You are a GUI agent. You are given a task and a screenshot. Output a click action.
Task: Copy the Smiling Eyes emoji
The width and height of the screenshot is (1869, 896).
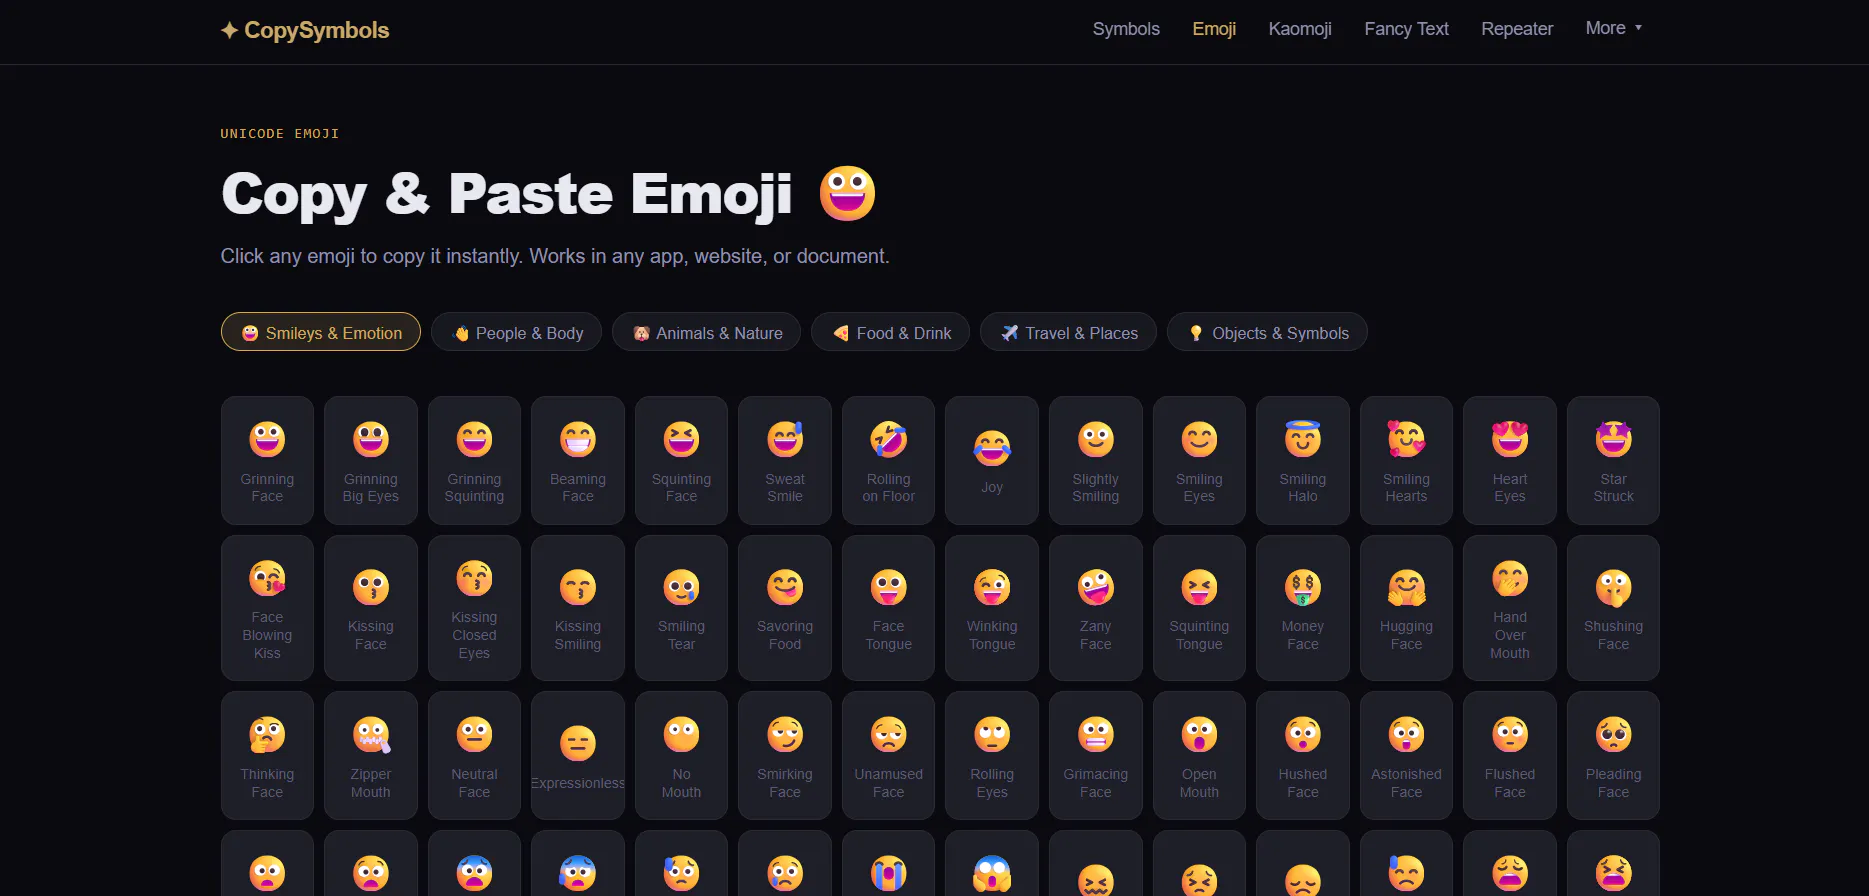[1199, 460]
